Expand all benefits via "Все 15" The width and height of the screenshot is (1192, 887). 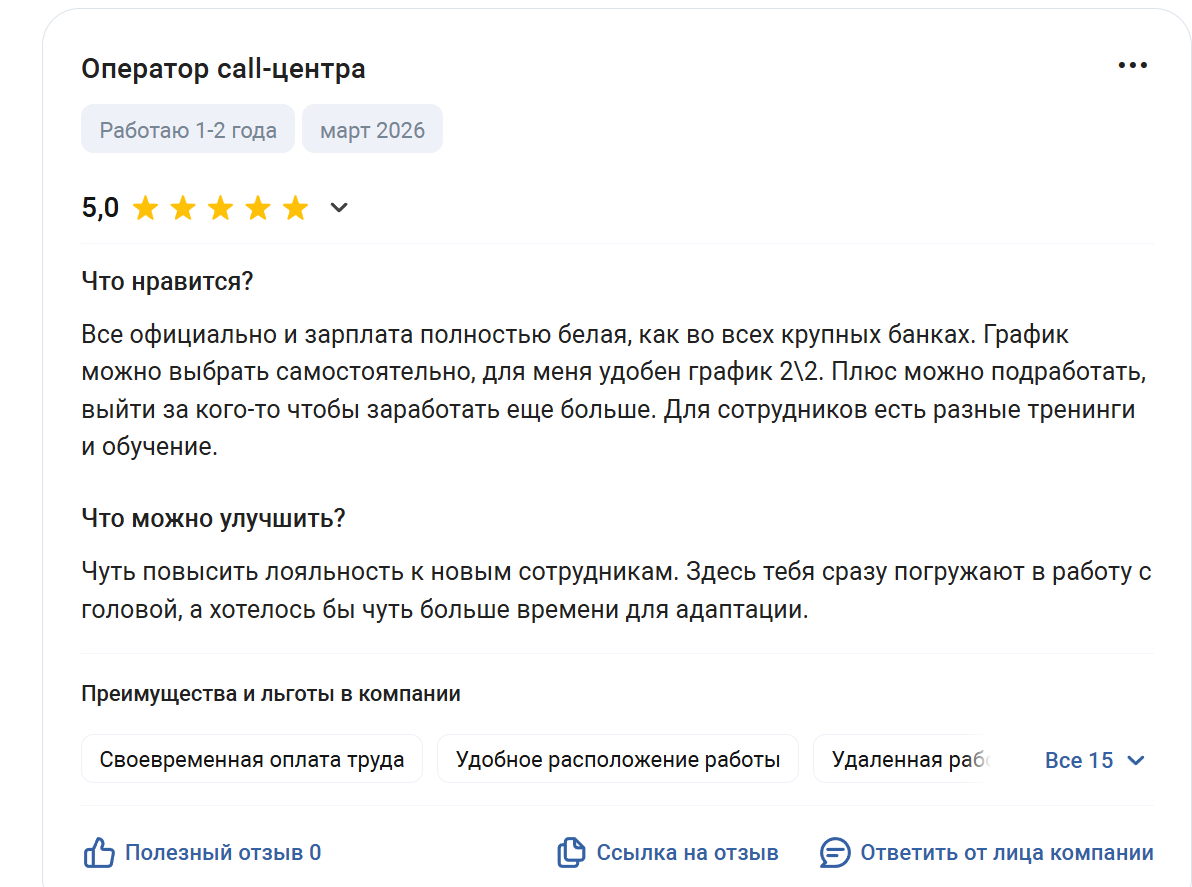point(1094,760)
